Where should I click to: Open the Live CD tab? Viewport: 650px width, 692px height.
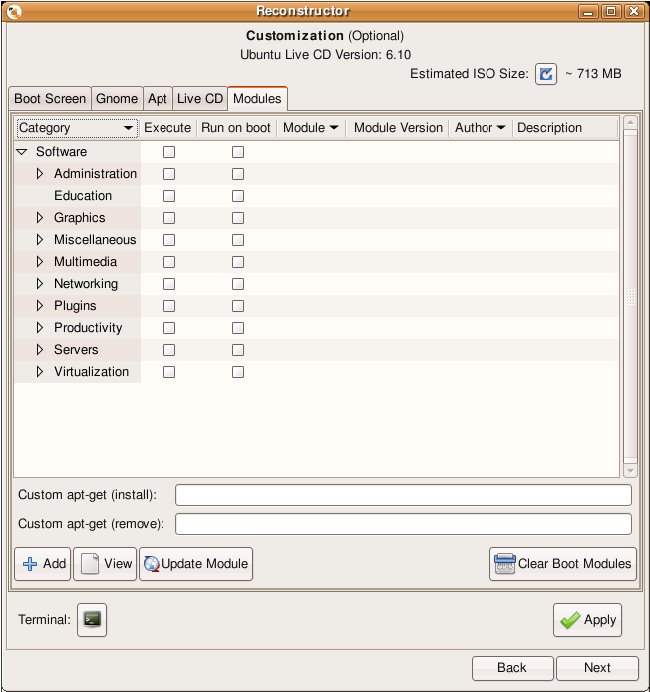point(200,98)
